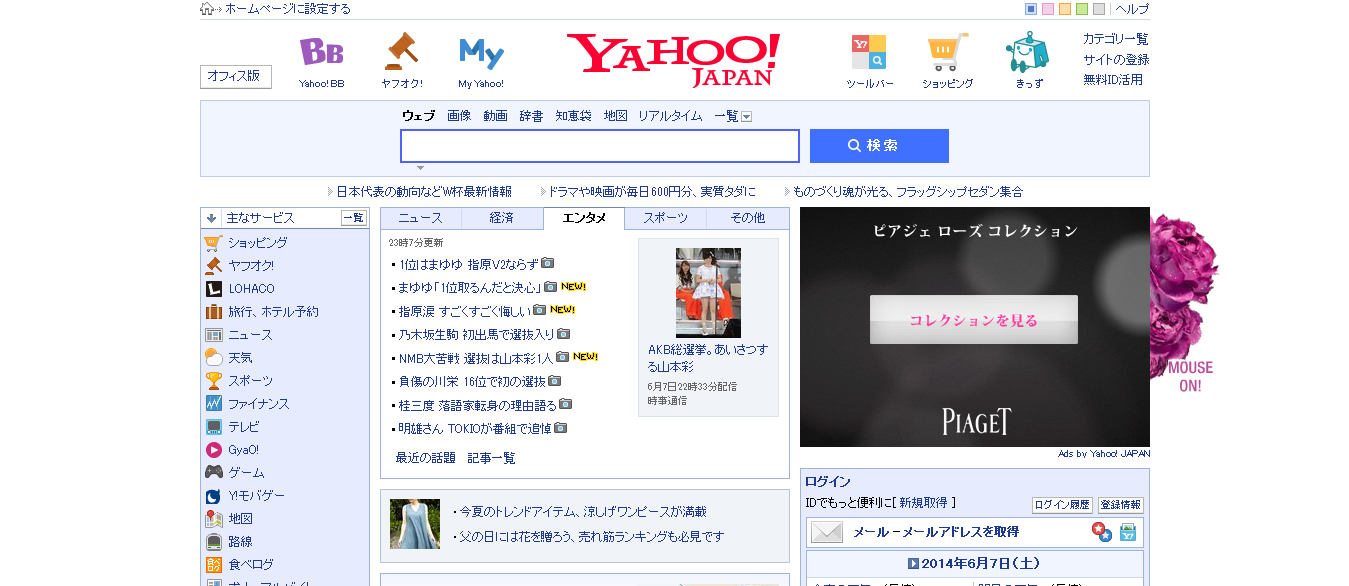This screenshot has height=586, width=1349.
Task: Click the 登録情報 button
Action: click(x=1121, y=505)
